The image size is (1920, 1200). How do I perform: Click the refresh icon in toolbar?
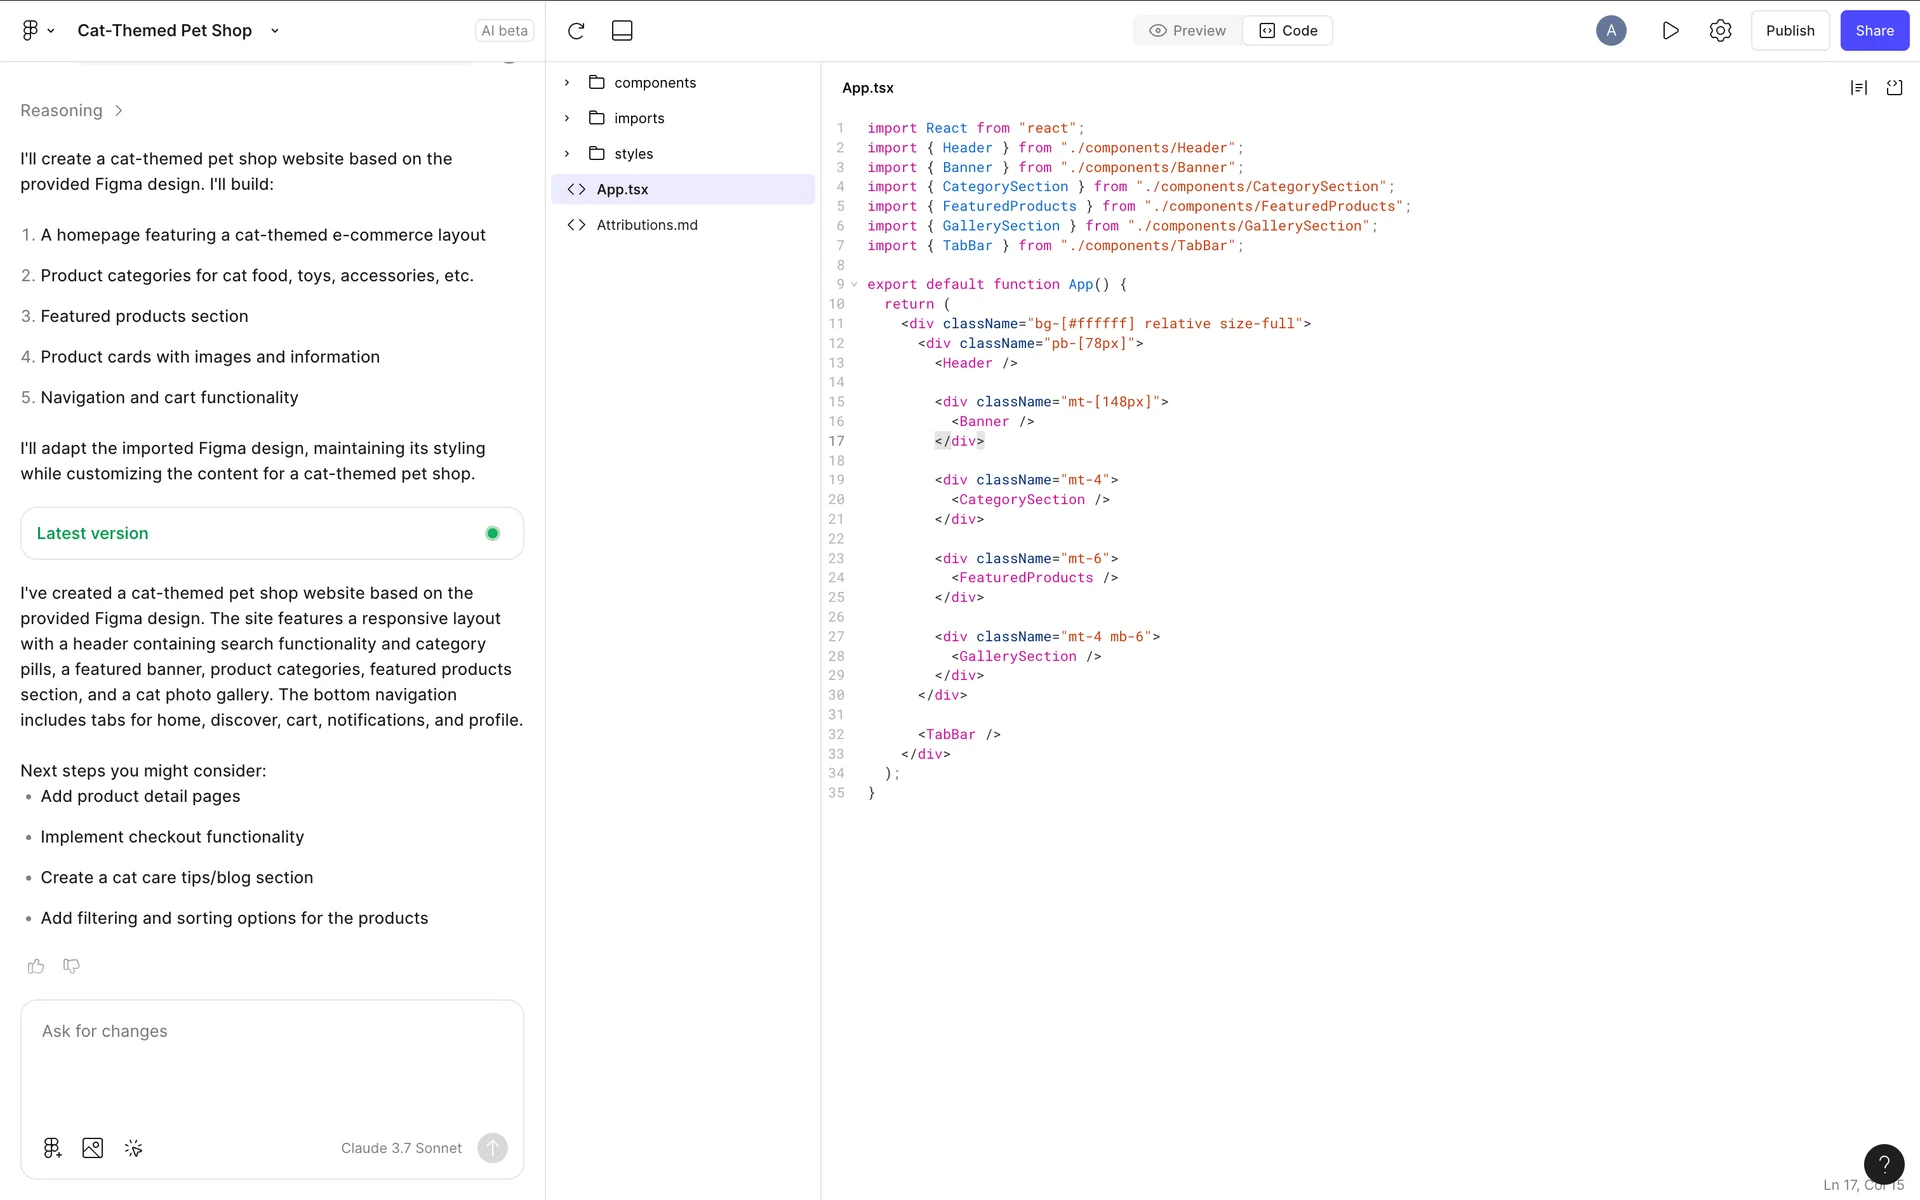click(x=576, y=30)
